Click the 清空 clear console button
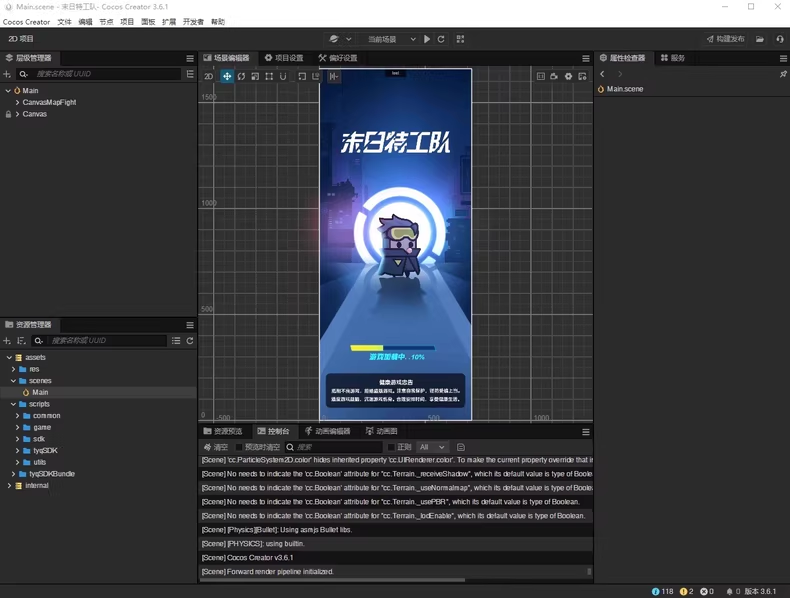 (x=216, y=447)
